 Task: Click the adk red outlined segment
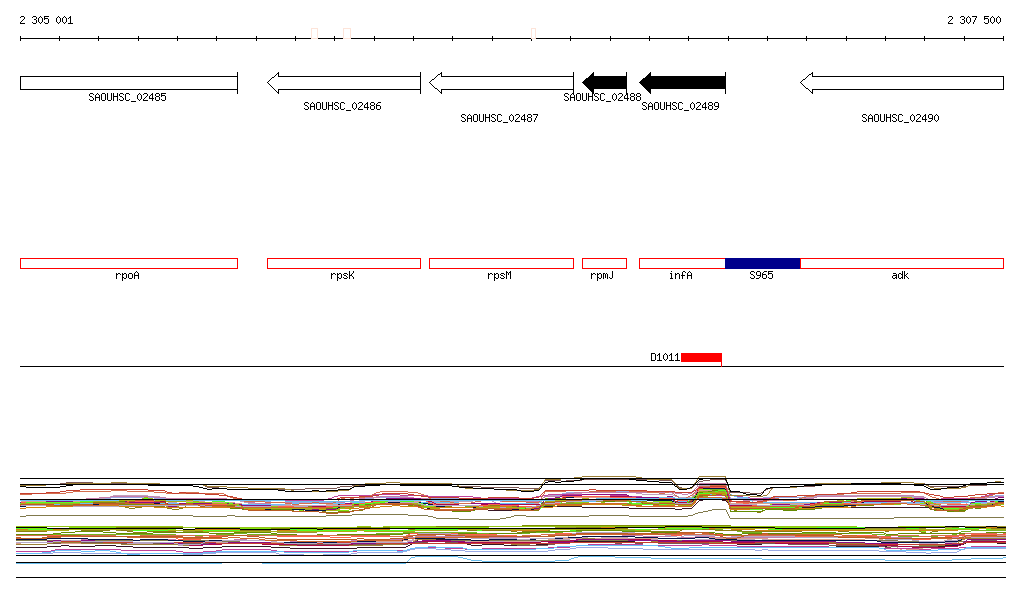click(x=901, y=263)
